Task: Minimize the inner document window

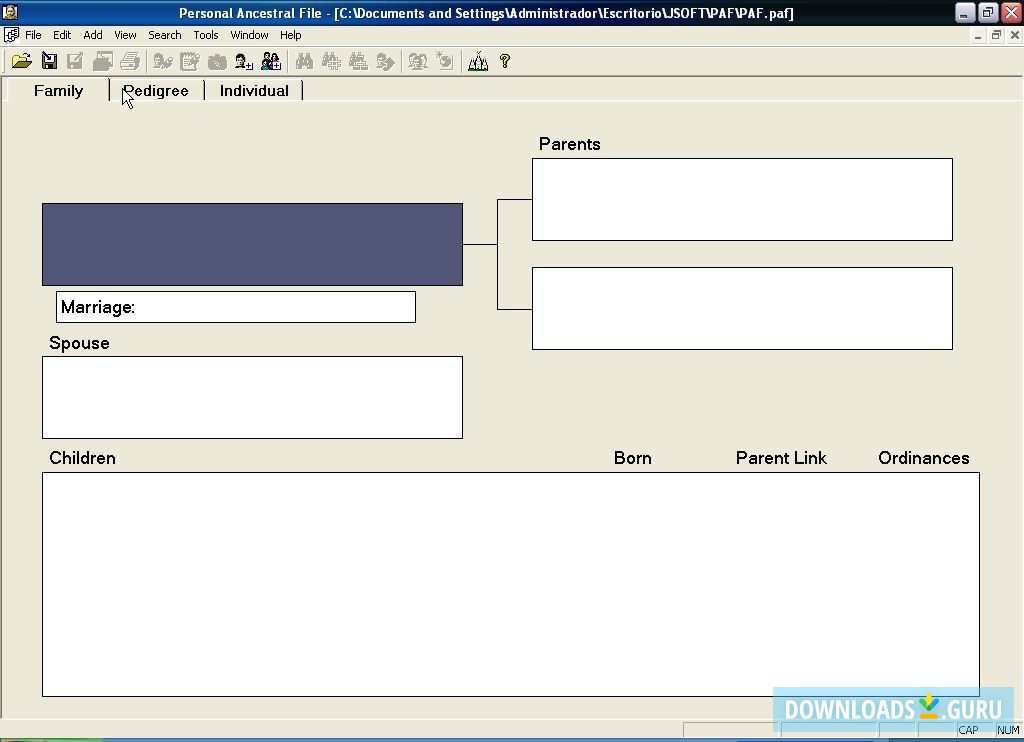Action: pos(978,35)
